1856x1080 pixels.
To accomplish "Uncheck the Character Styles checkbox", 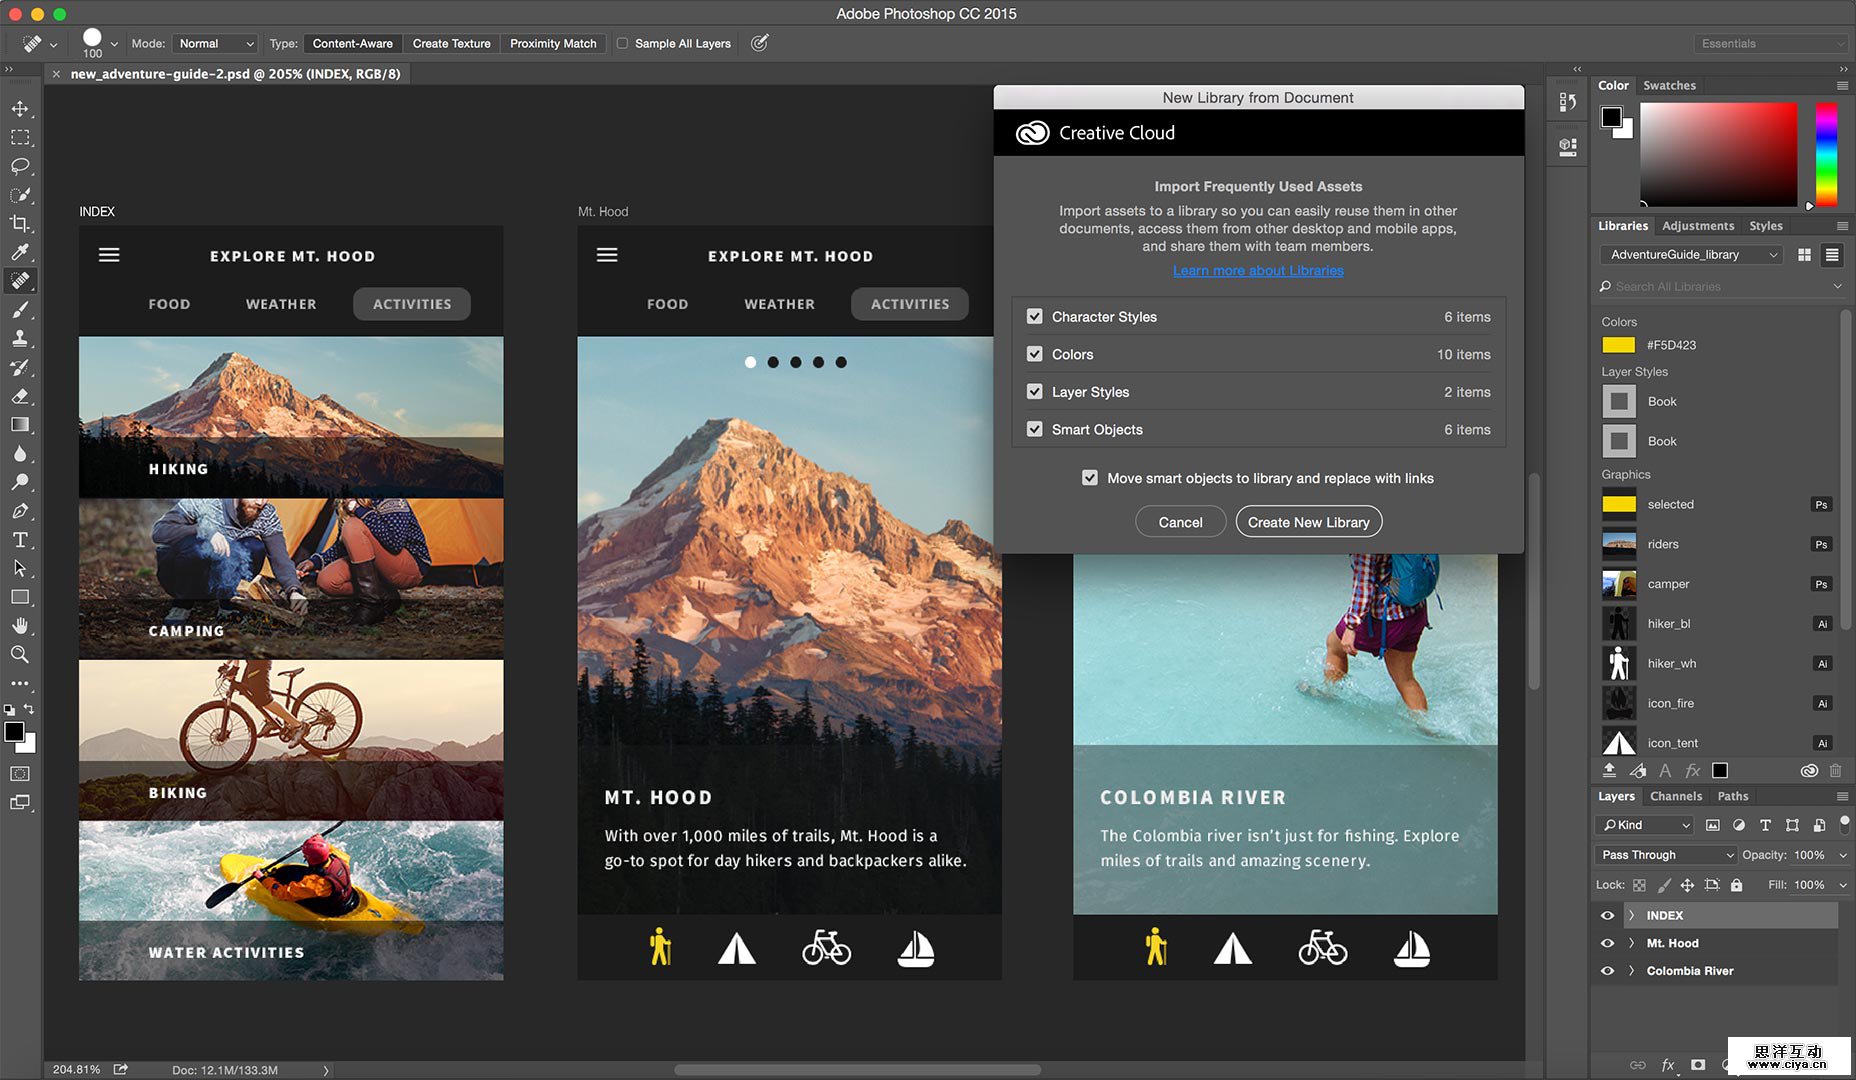I will tap(1034, 316).
